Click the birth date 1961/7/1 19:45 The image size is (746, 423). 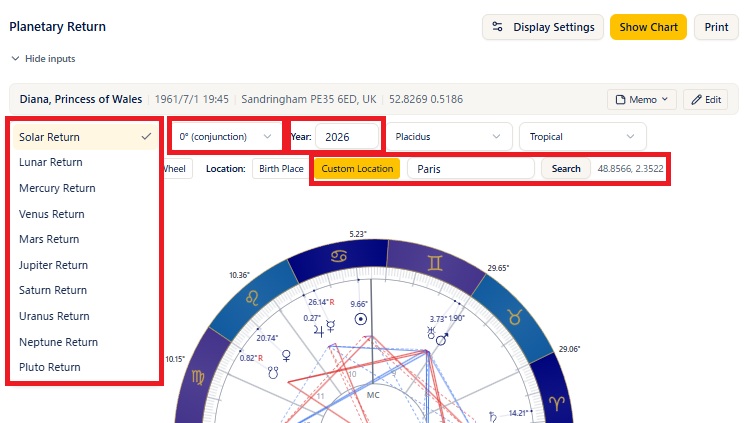[x=192, y=99]
